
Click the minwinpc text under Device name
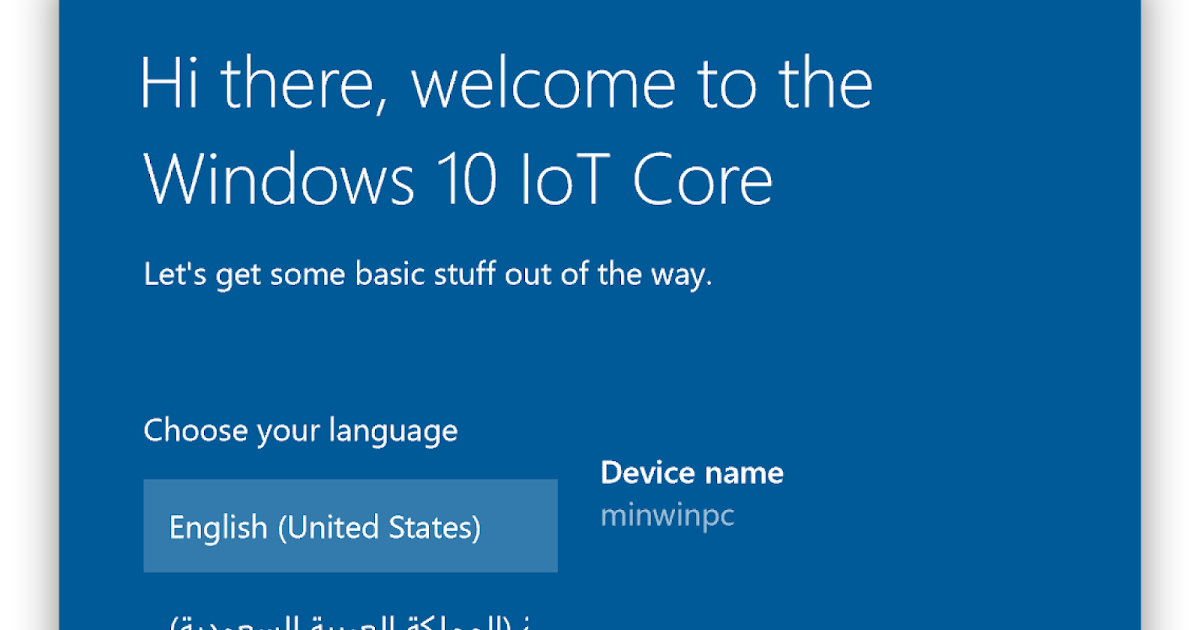point(668,516)
